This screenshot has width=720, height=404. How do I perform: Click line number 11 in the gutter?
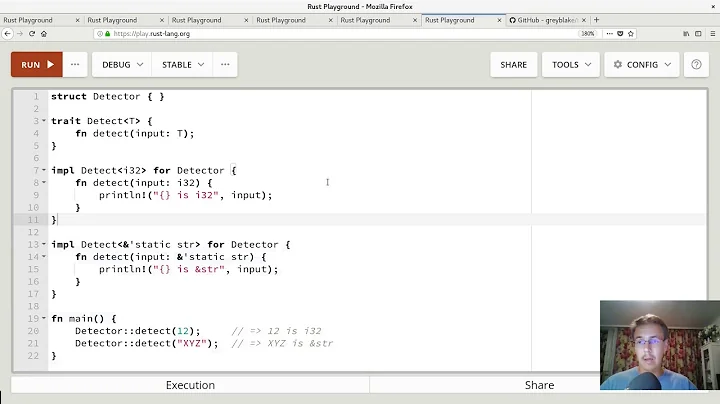click(x=33, y=220)
